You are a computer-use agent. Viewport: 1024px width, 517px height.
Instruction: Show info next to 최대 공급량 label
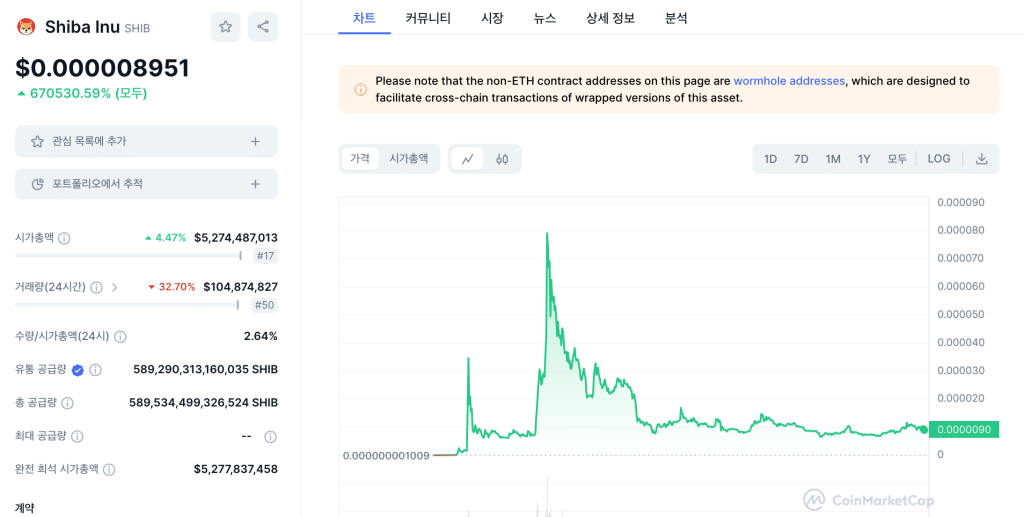77,436
